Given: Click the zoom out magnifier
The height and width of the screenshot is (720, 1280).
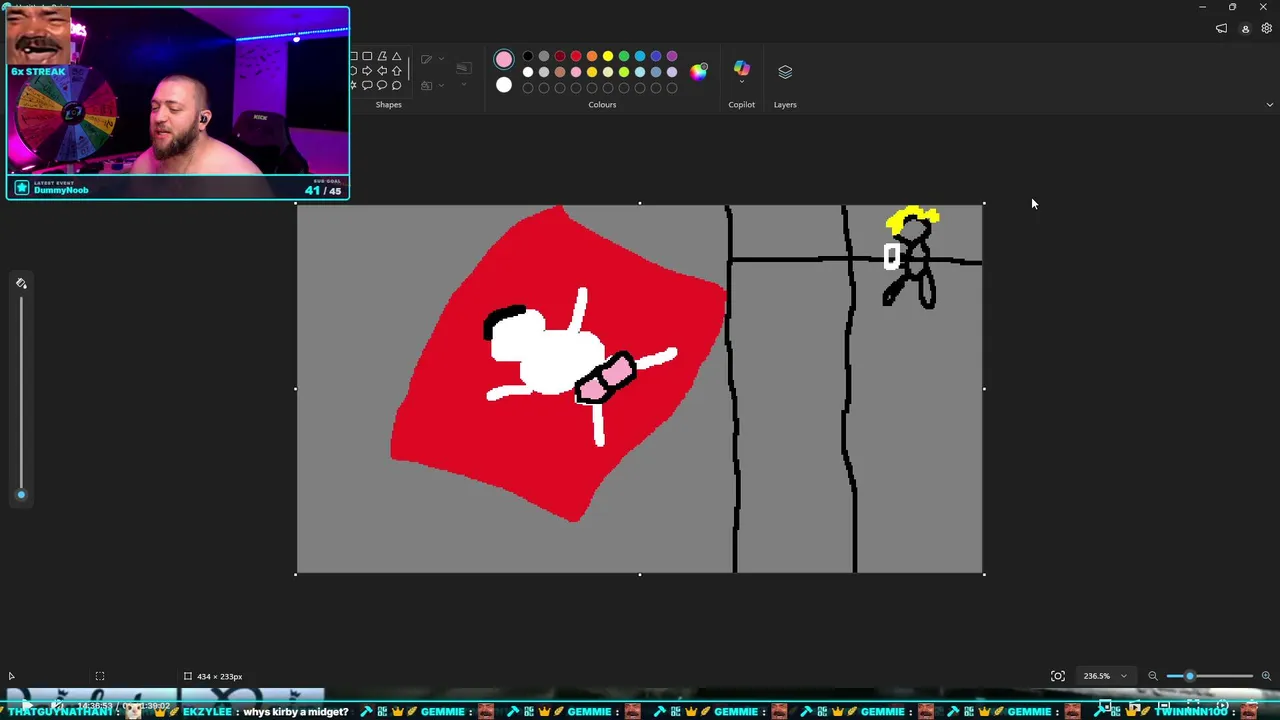Looking at the screenshot, I should coord(1153,676).
